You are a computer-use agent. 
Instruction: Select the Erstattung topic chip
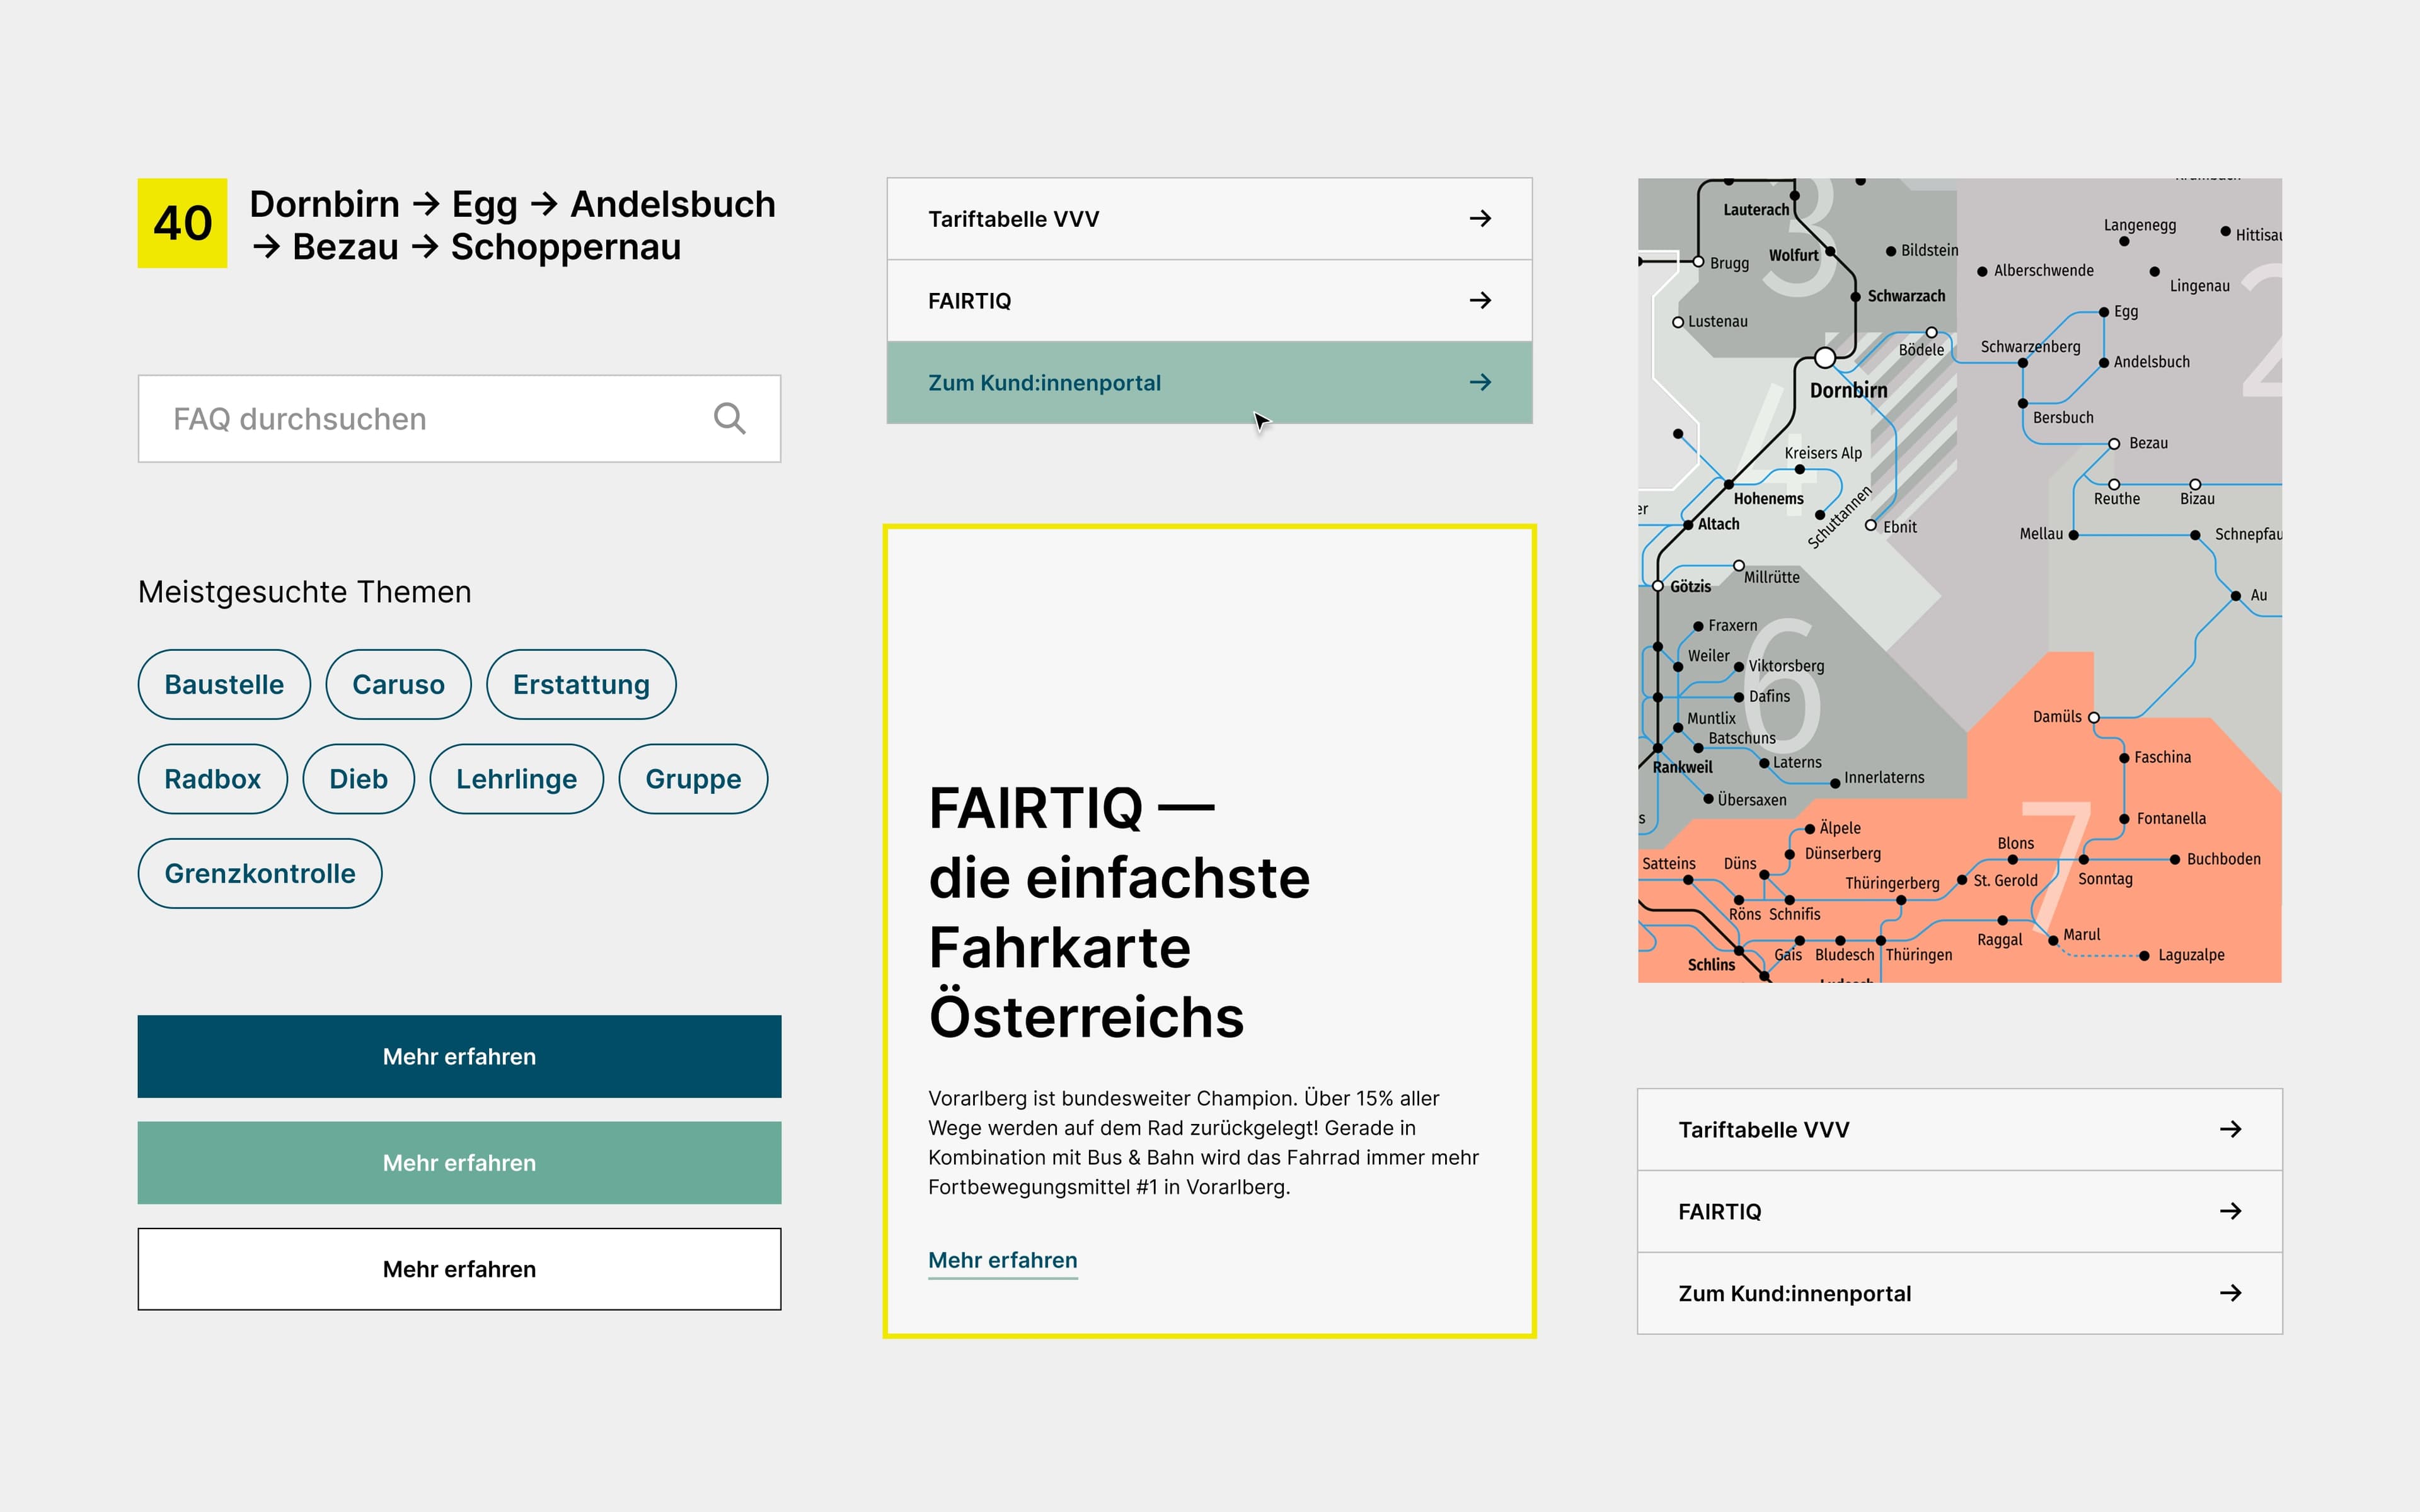[x=581, y=684]
